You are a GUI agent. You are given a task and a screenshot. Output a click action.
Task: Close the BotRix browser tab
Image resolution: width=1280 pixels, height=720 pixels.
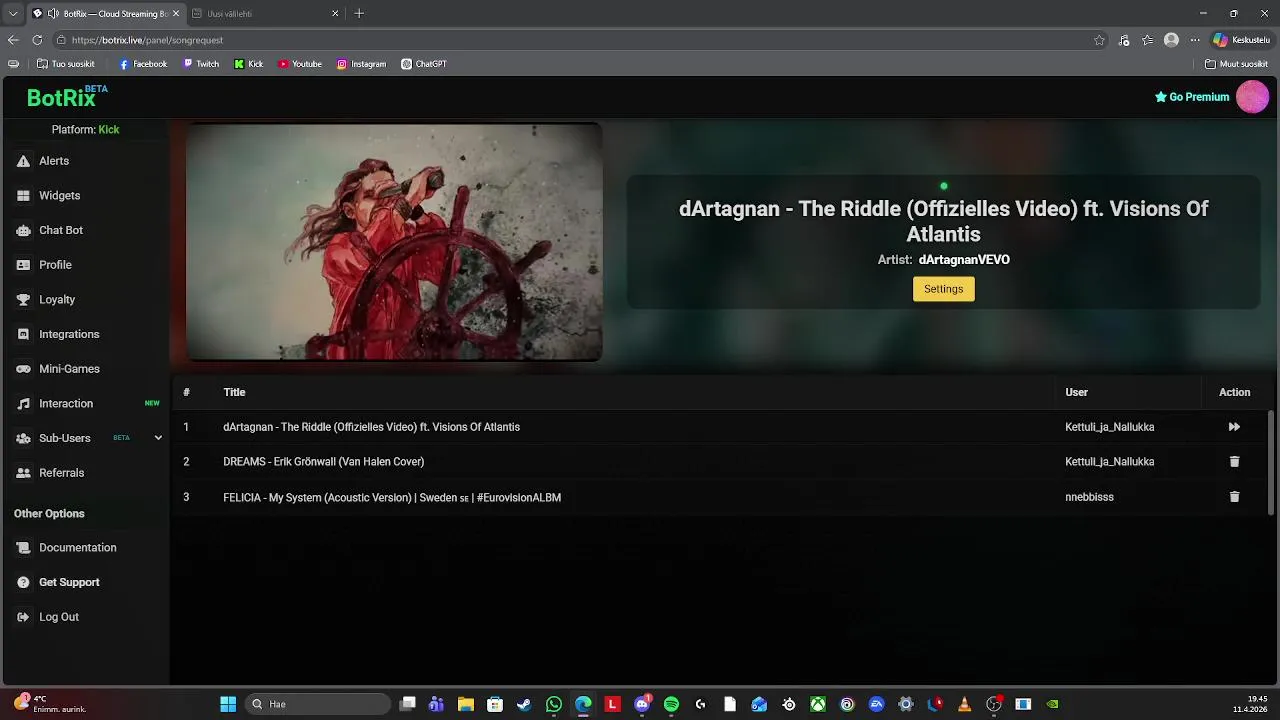click(176, 14)
